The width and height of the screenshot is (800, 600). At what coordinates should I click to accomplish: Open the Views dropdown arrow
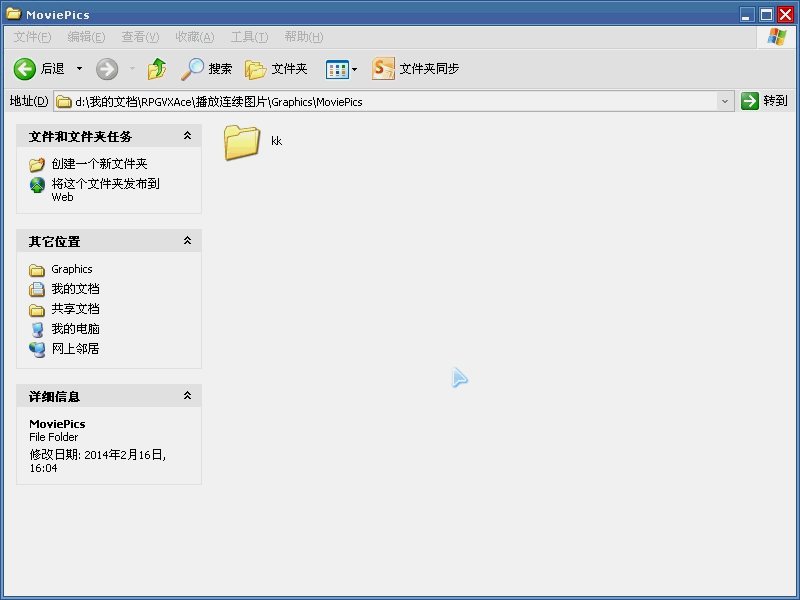pos(355,69)
